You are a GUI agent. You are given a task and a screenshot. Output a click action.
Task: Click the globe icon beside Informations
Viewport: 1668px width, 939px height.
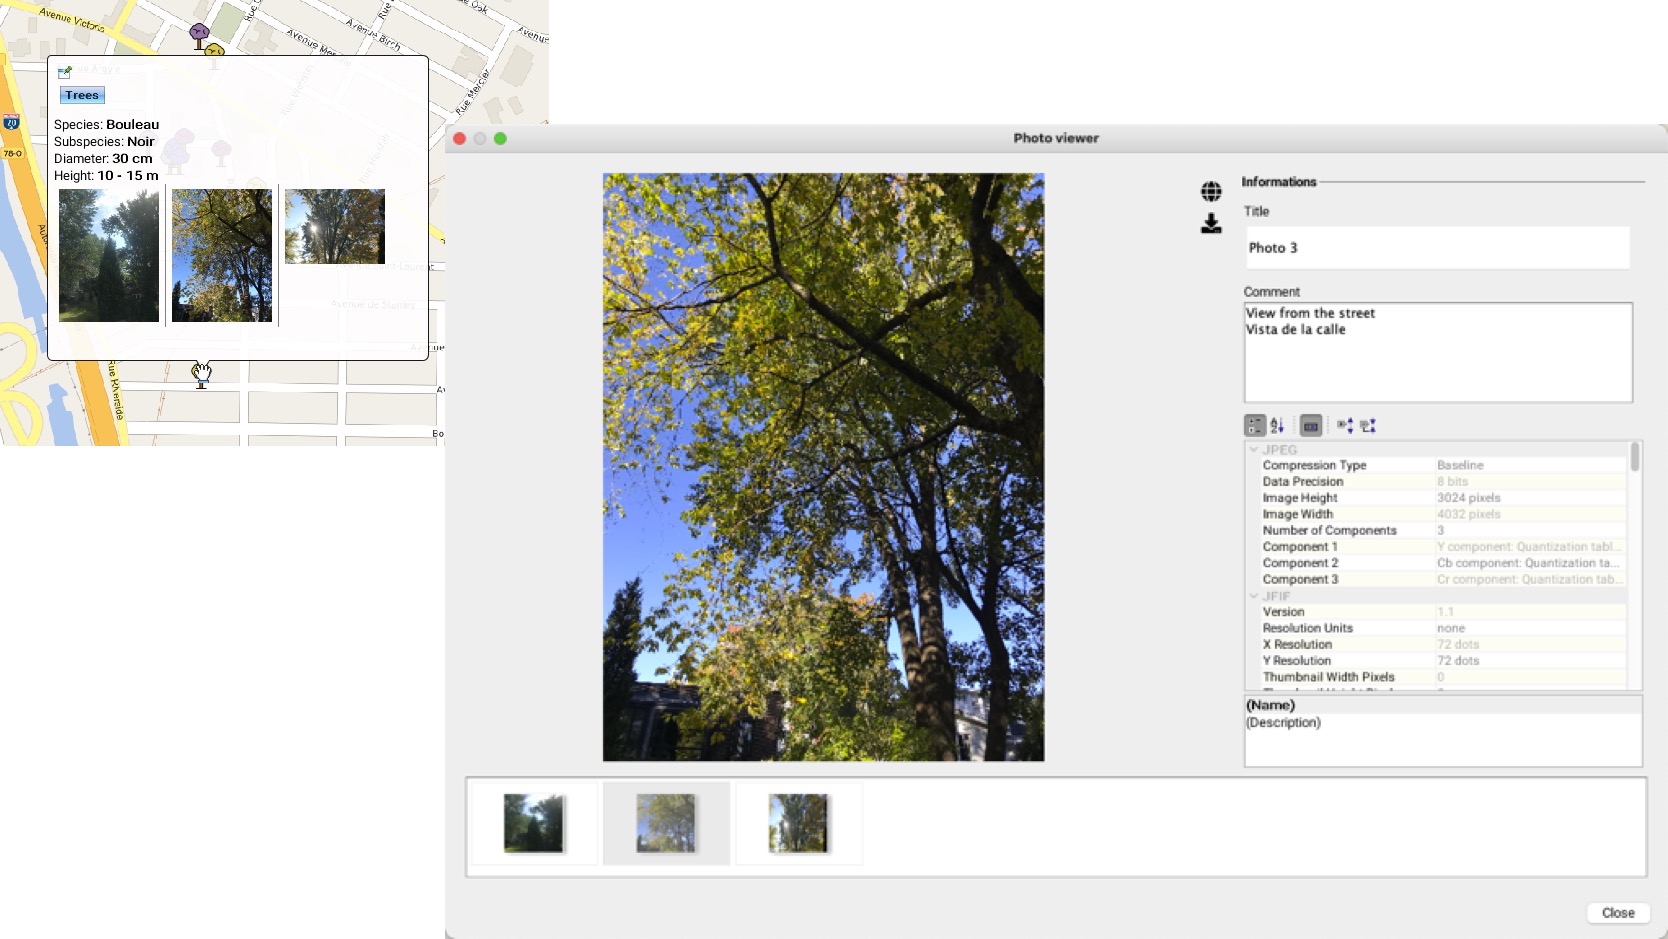pos(1211,191)
